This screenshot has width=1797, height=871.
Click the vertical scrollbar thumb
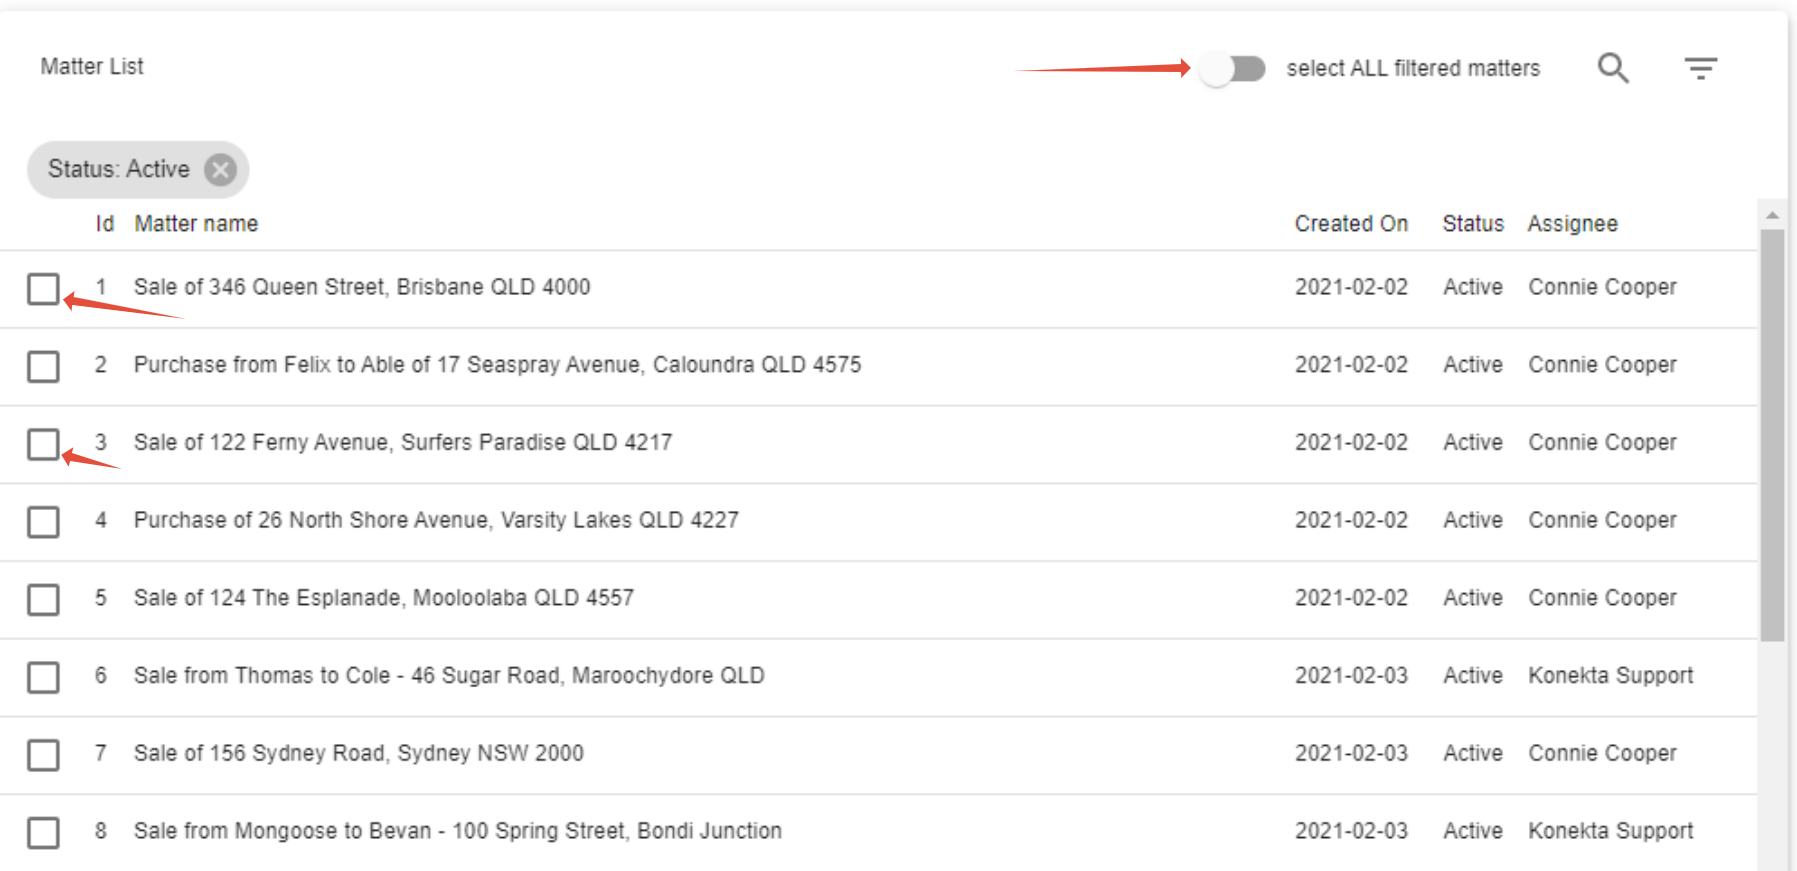pos(1772,435)
